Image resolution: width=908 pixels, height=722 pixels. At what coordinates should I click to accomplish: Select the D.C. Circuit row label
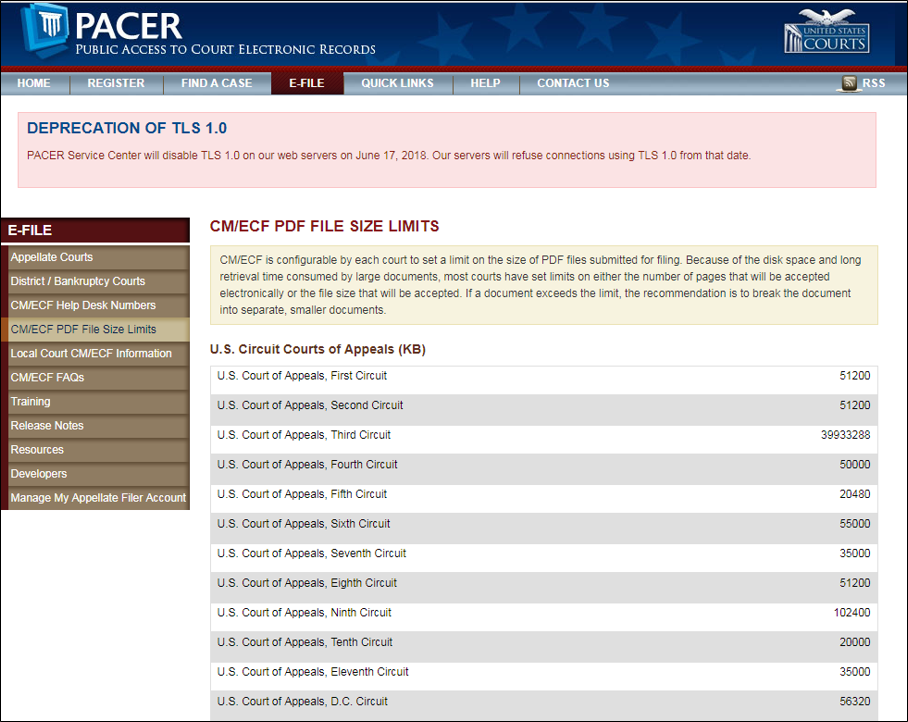point(302,701)
